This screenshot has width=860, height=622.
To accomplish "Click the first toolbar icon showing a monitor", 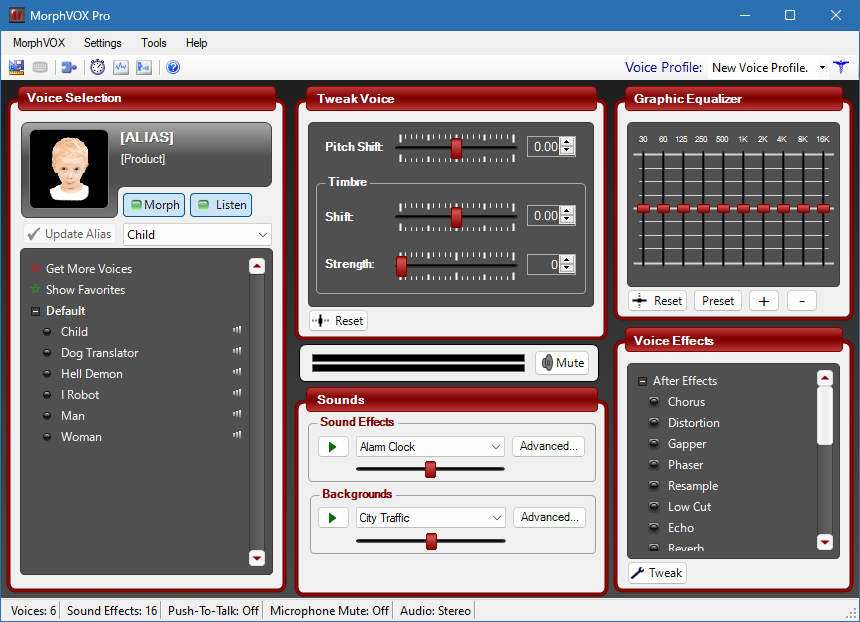I will tap(16, 67).
